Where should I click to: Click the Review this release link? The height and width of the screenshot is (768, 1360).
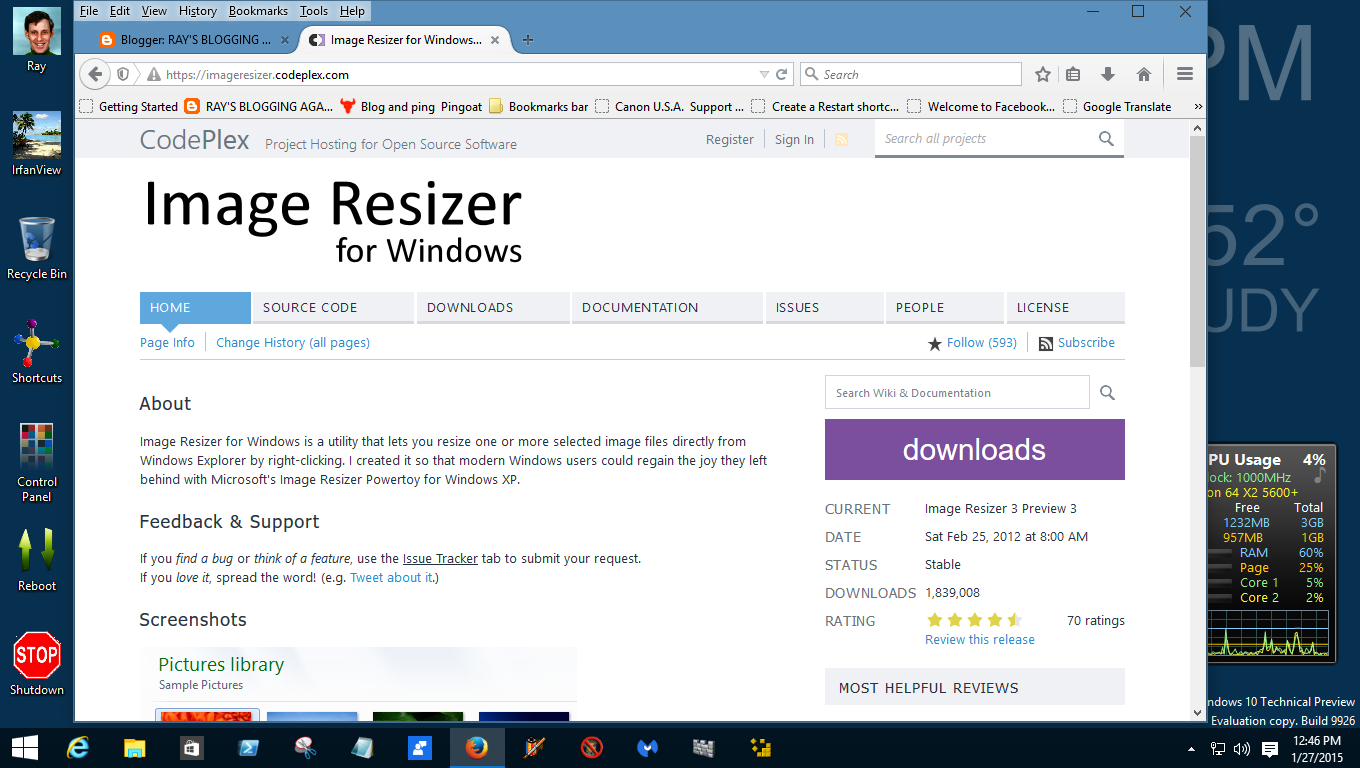[x=980, y=639]
